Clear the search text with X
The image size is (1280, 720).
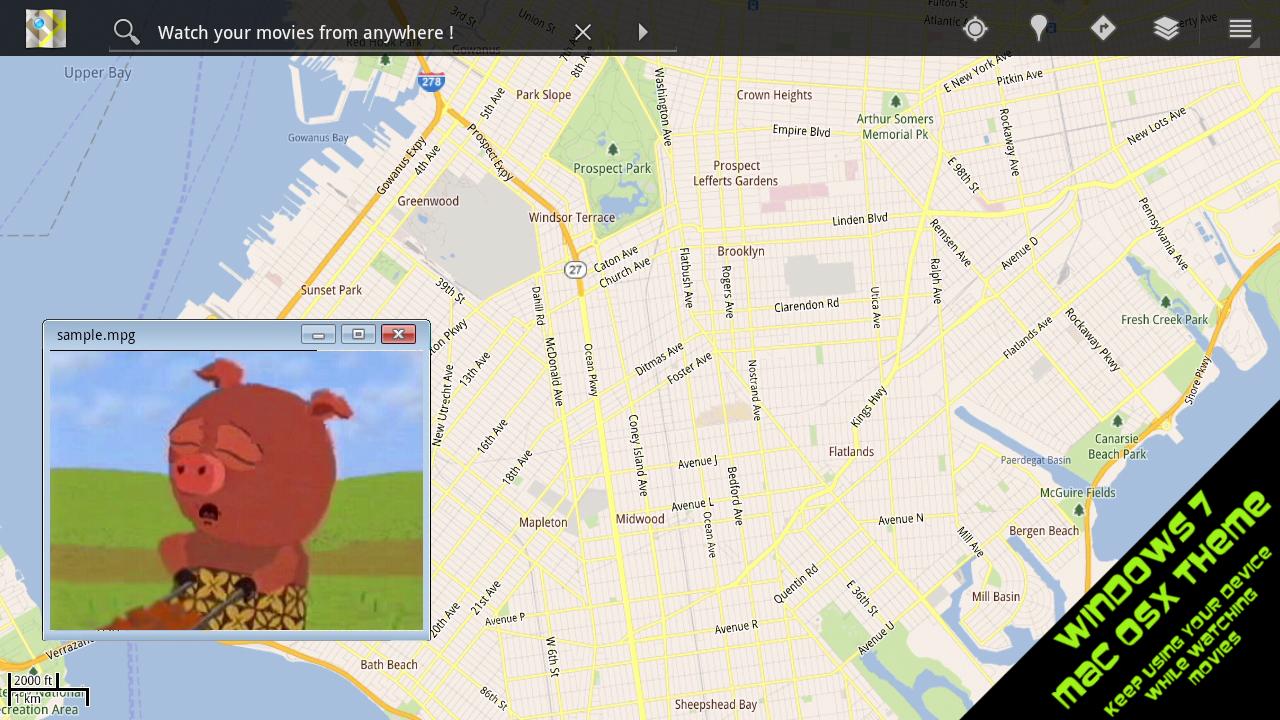click(x=583, y=32)
